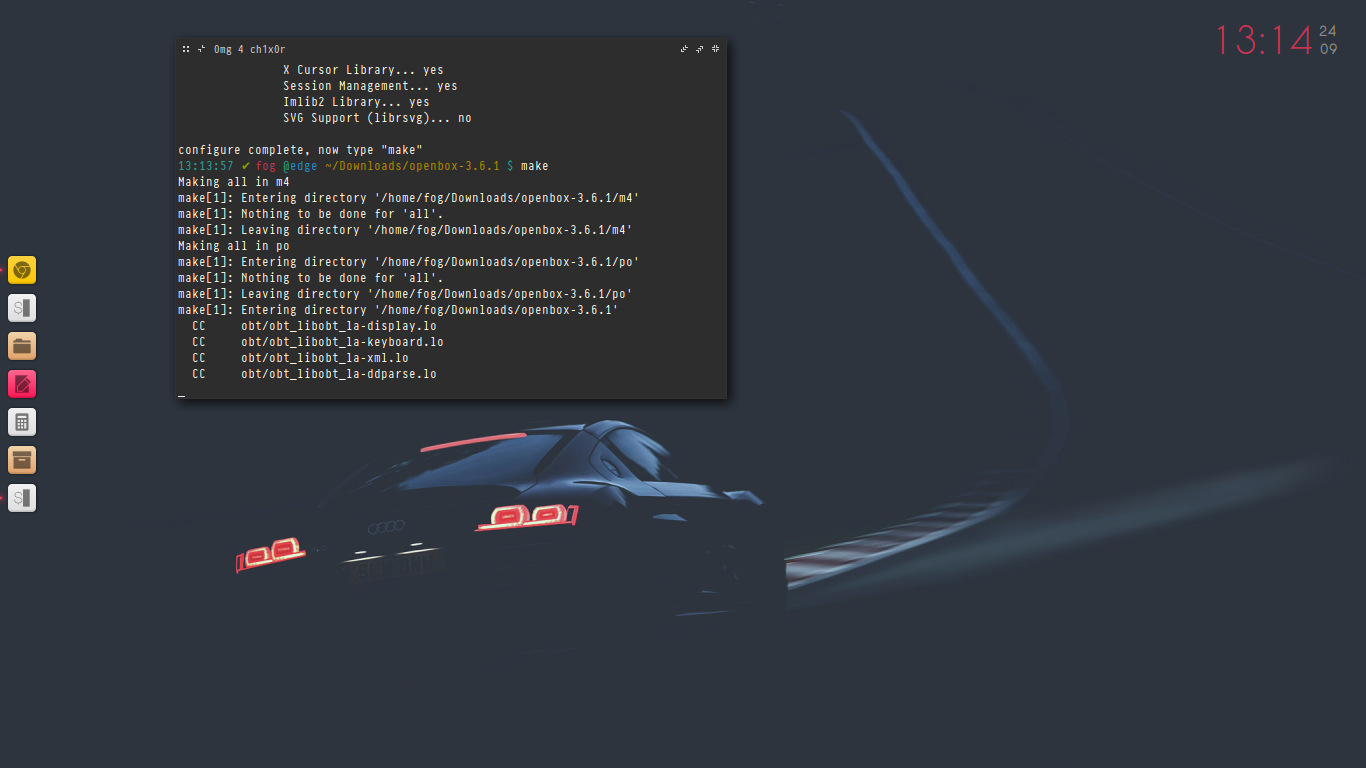
Task: Click the 13:14 desktop clock
Action: click(x=1263, y=41)
